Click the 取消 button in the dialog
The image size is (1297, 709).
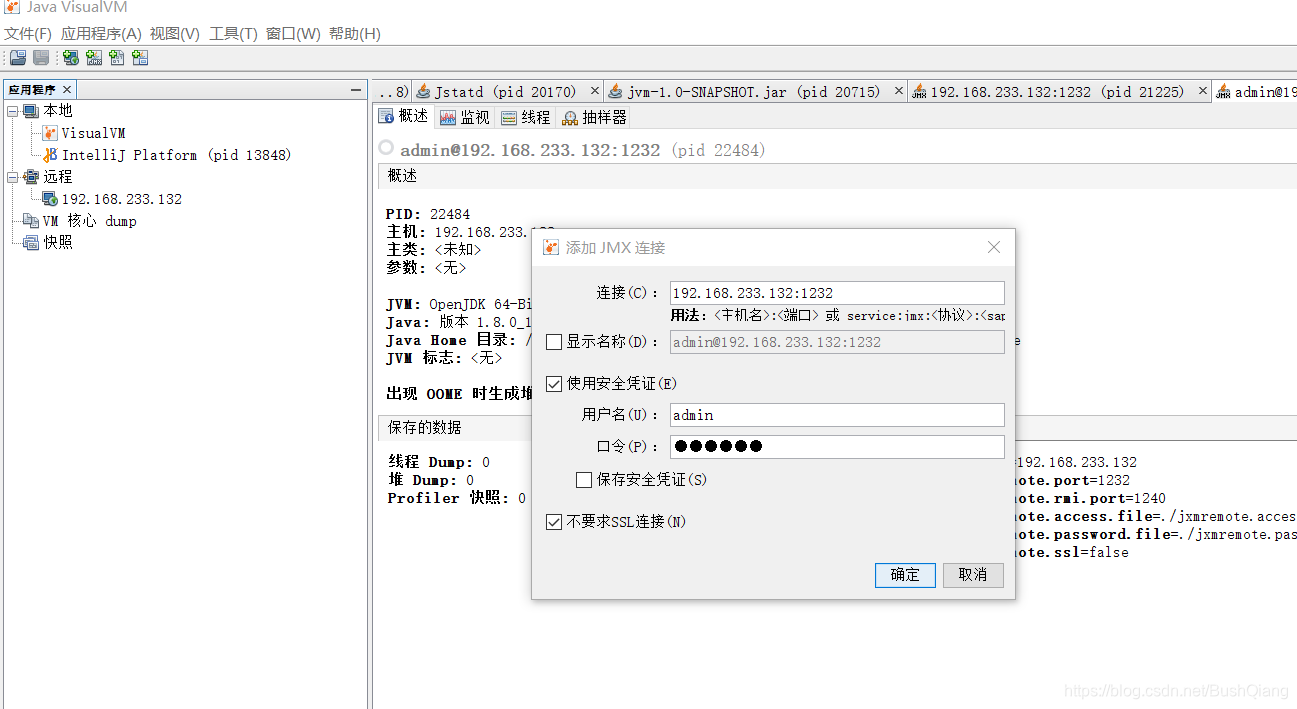(x=973, y=575)
